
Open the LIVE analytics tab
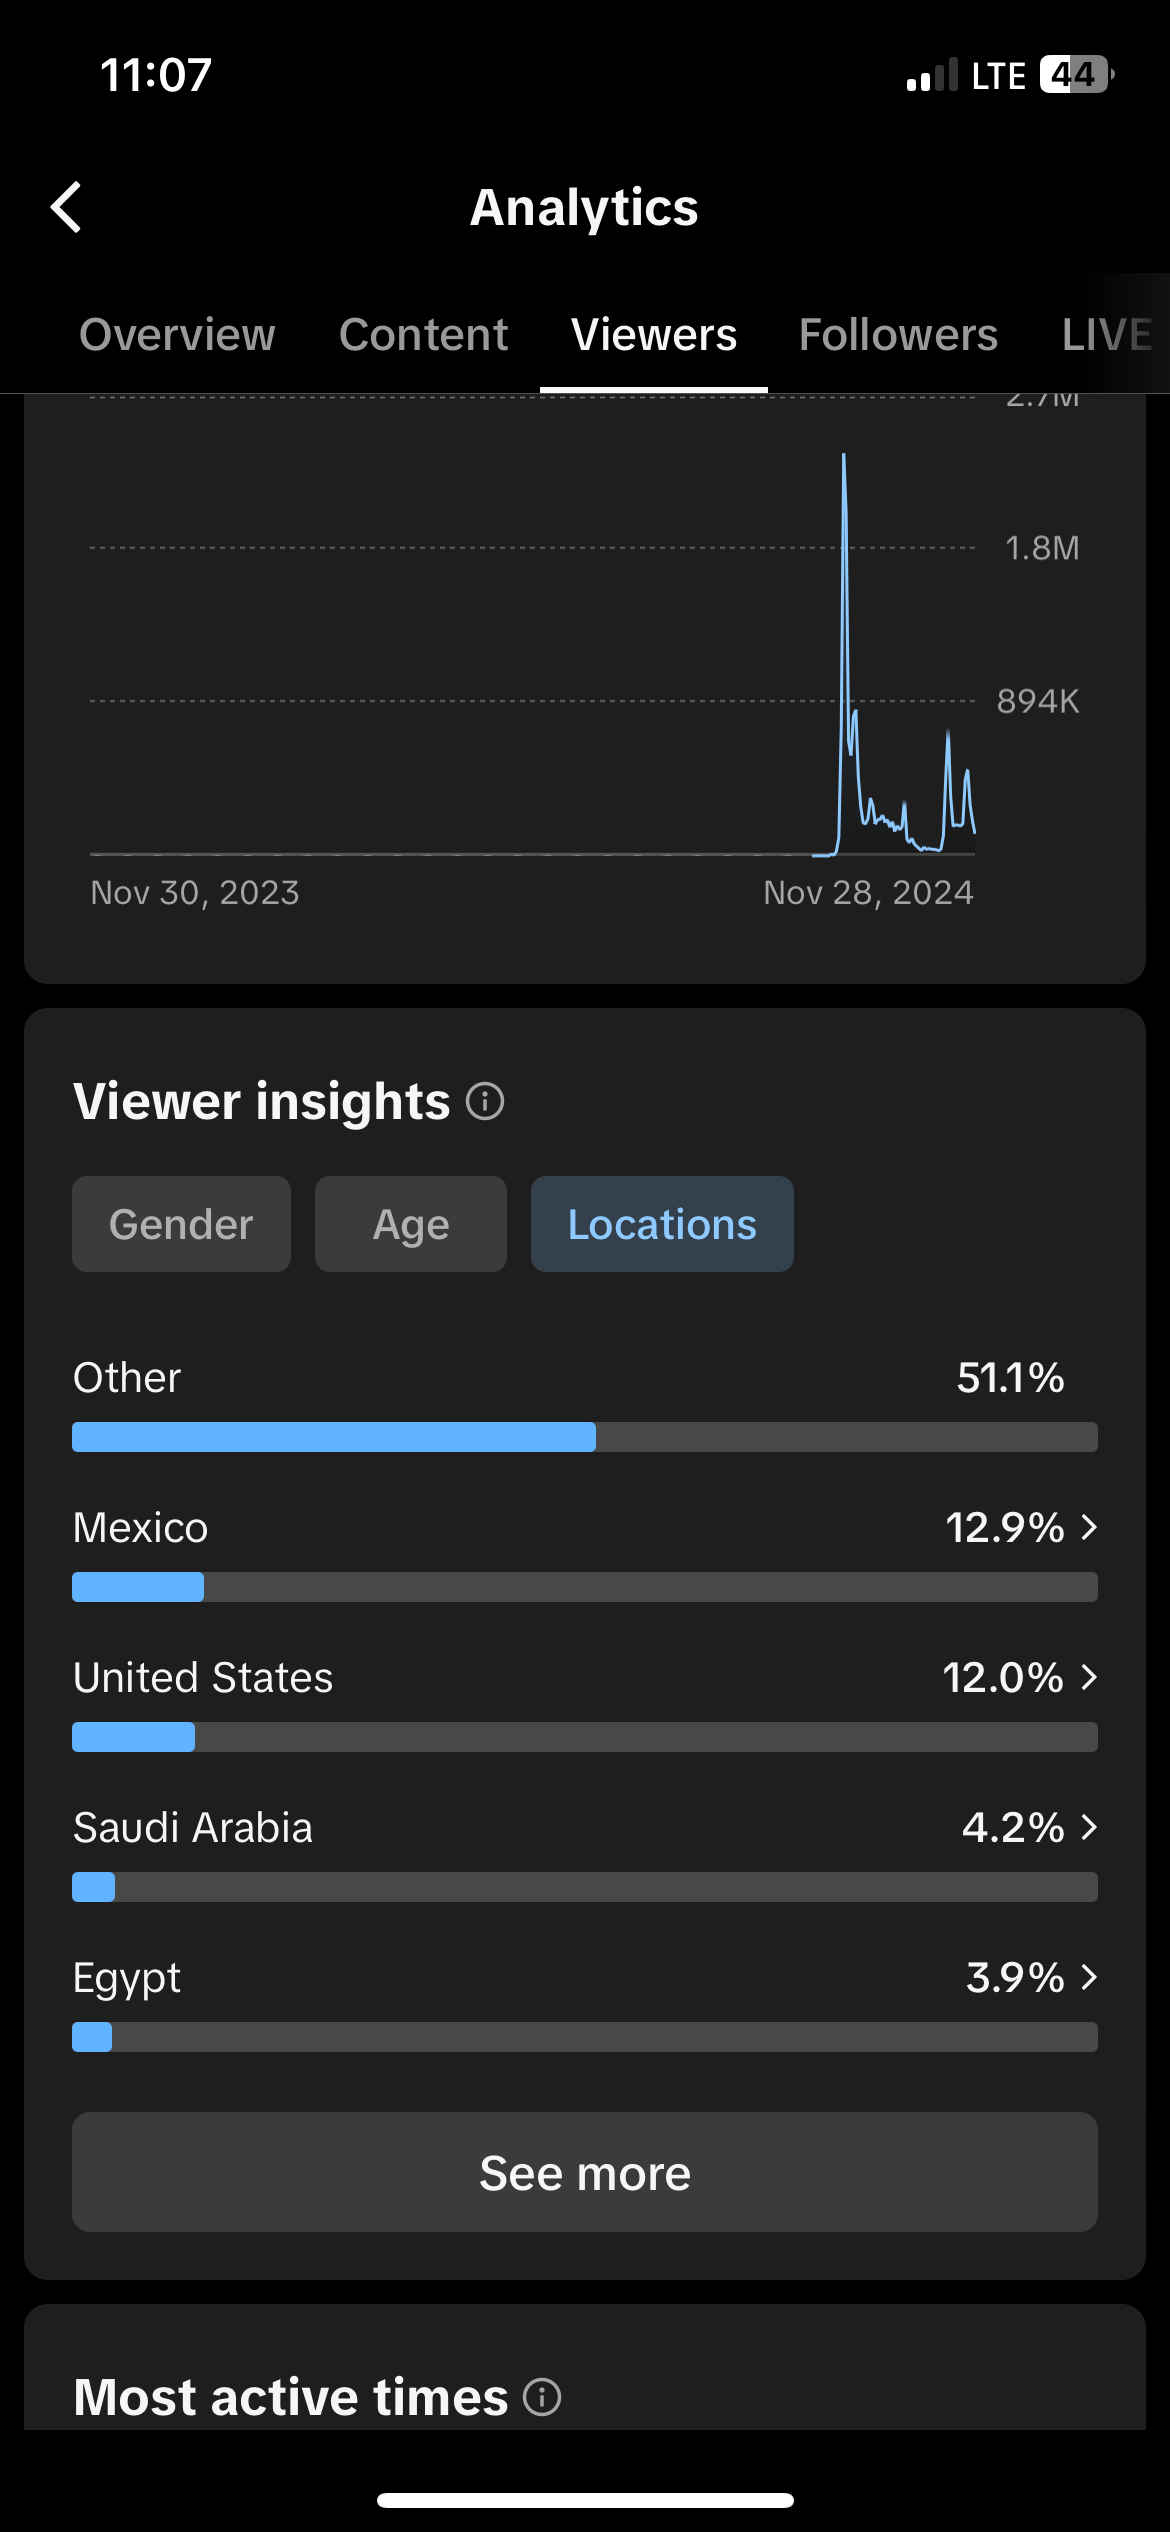click(1107, 334)
